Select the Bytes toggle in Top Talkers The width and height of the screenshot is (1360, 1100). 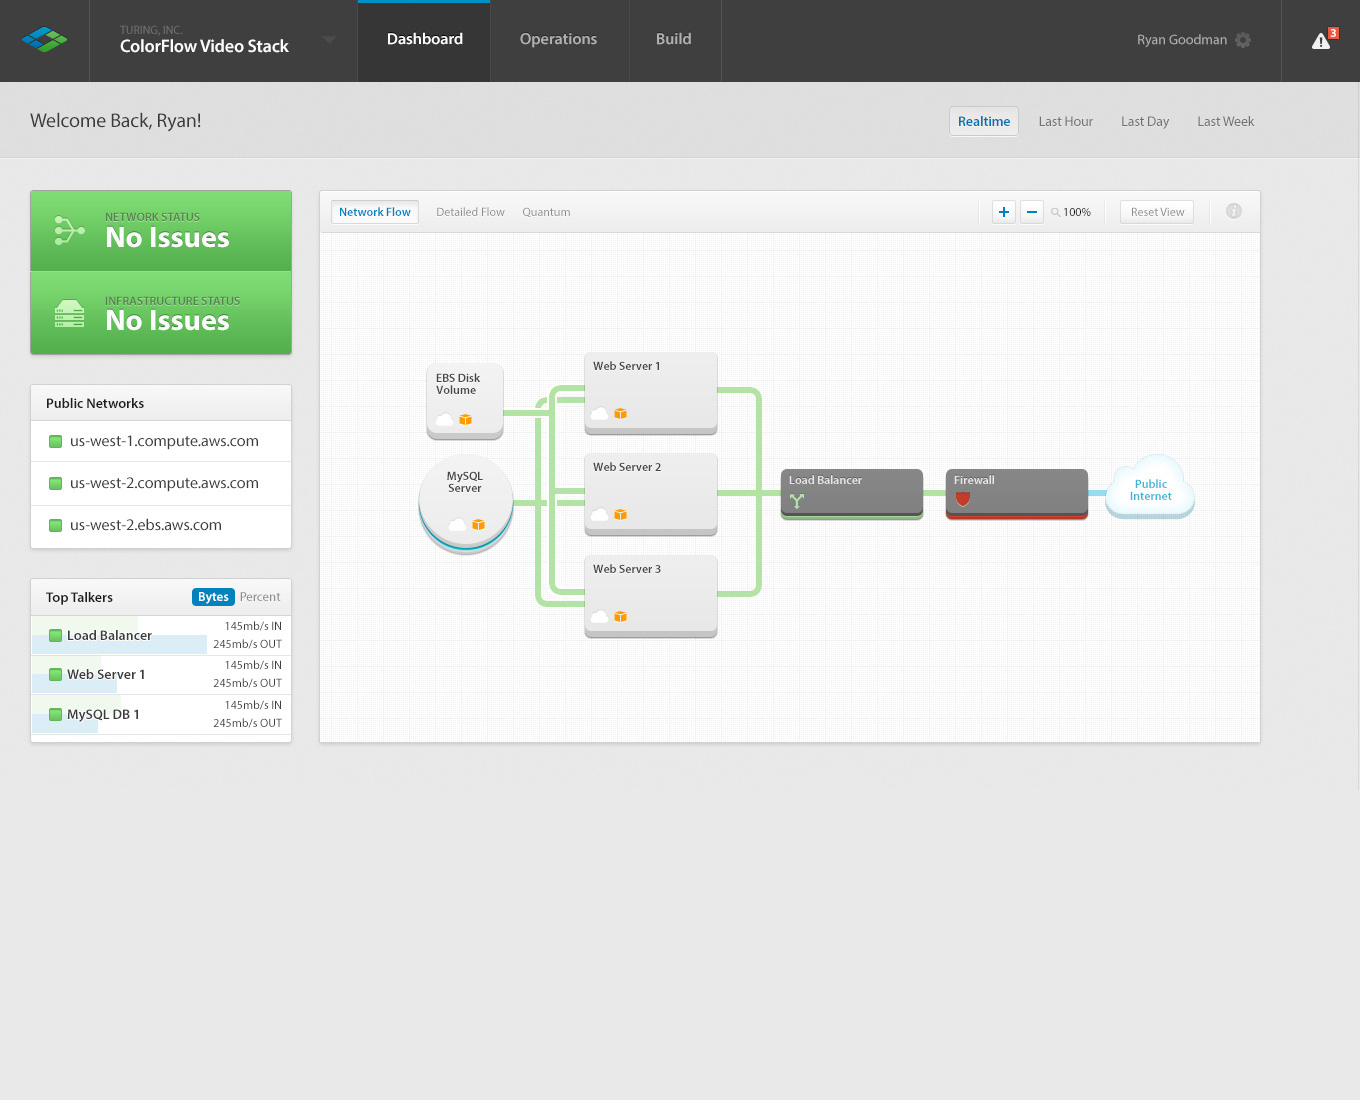pos(213,597)
